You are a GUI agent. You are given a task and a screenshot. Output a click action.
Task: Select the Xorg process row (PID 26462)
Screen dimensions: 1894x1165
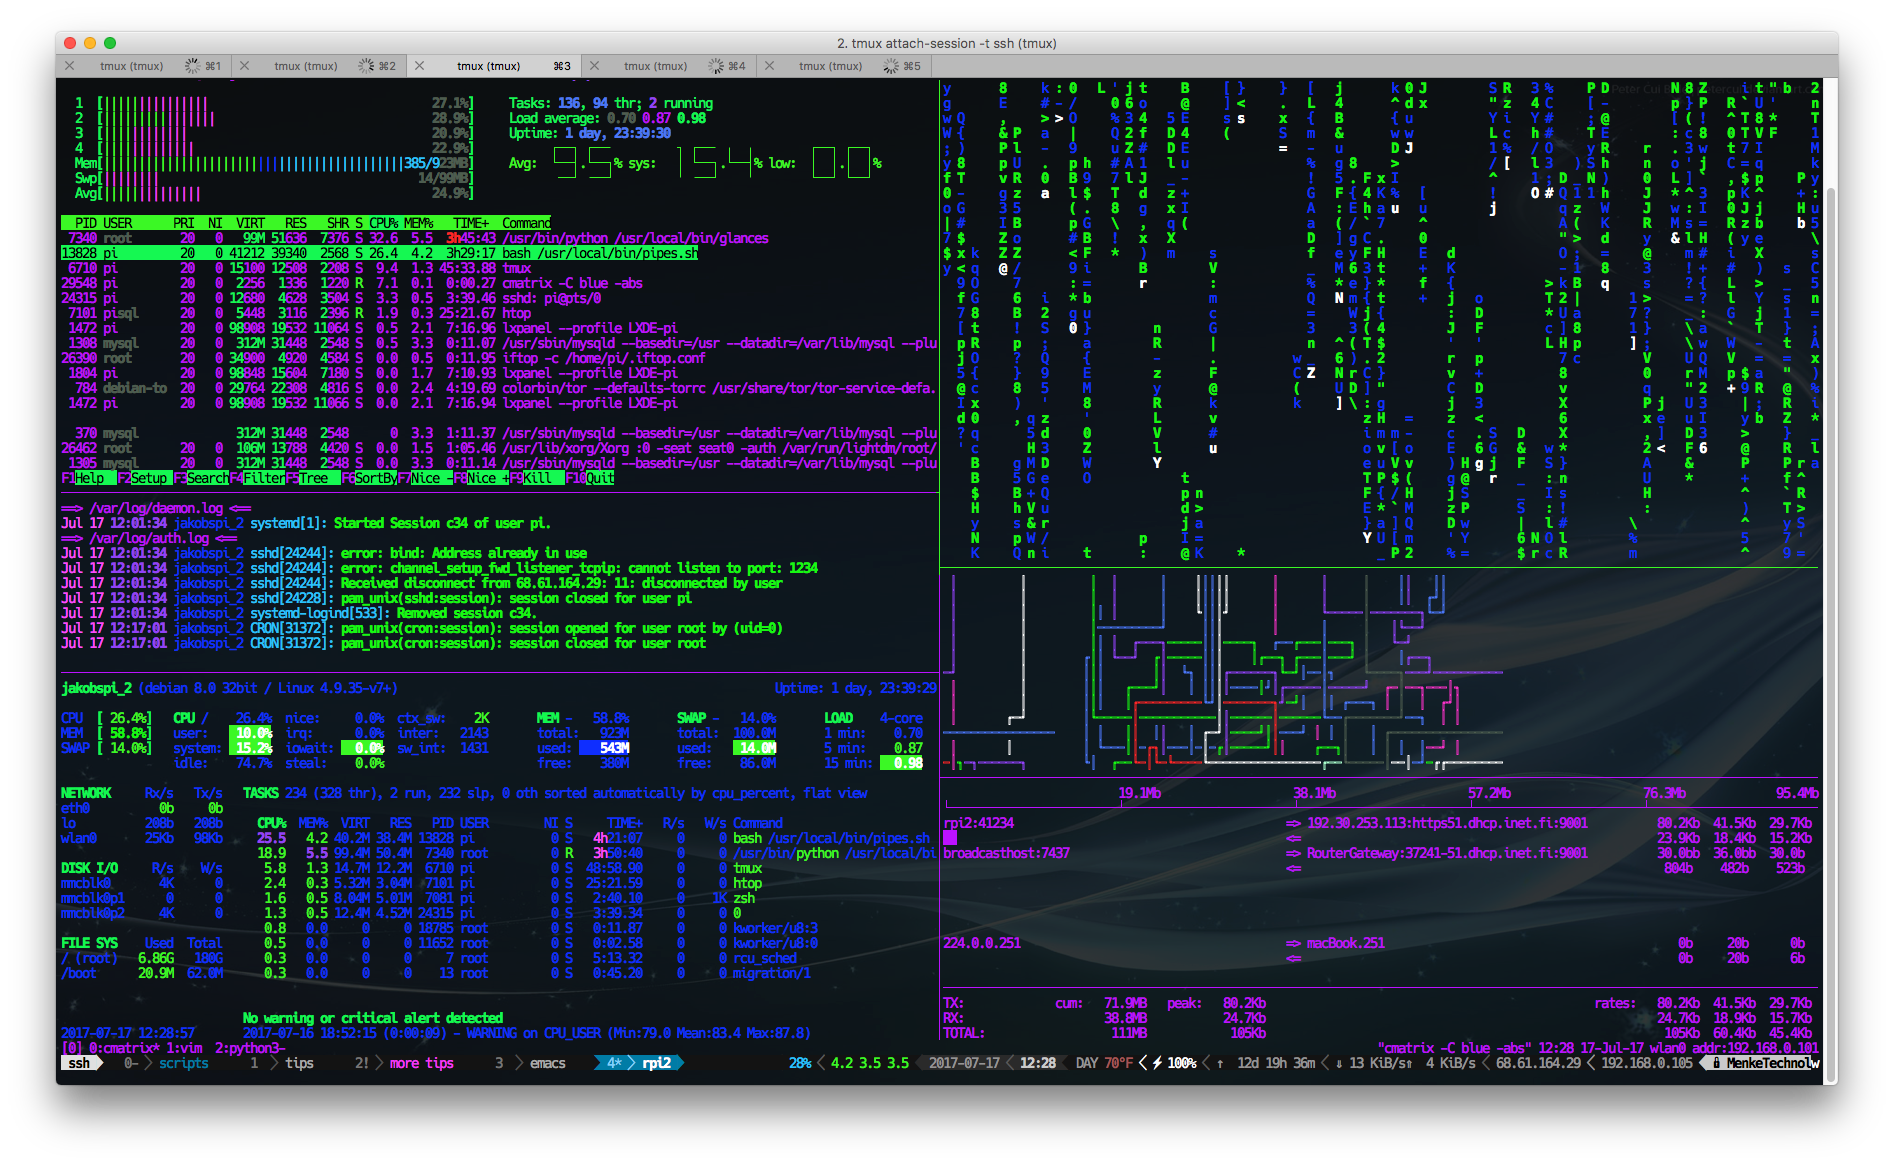[499, 448]
